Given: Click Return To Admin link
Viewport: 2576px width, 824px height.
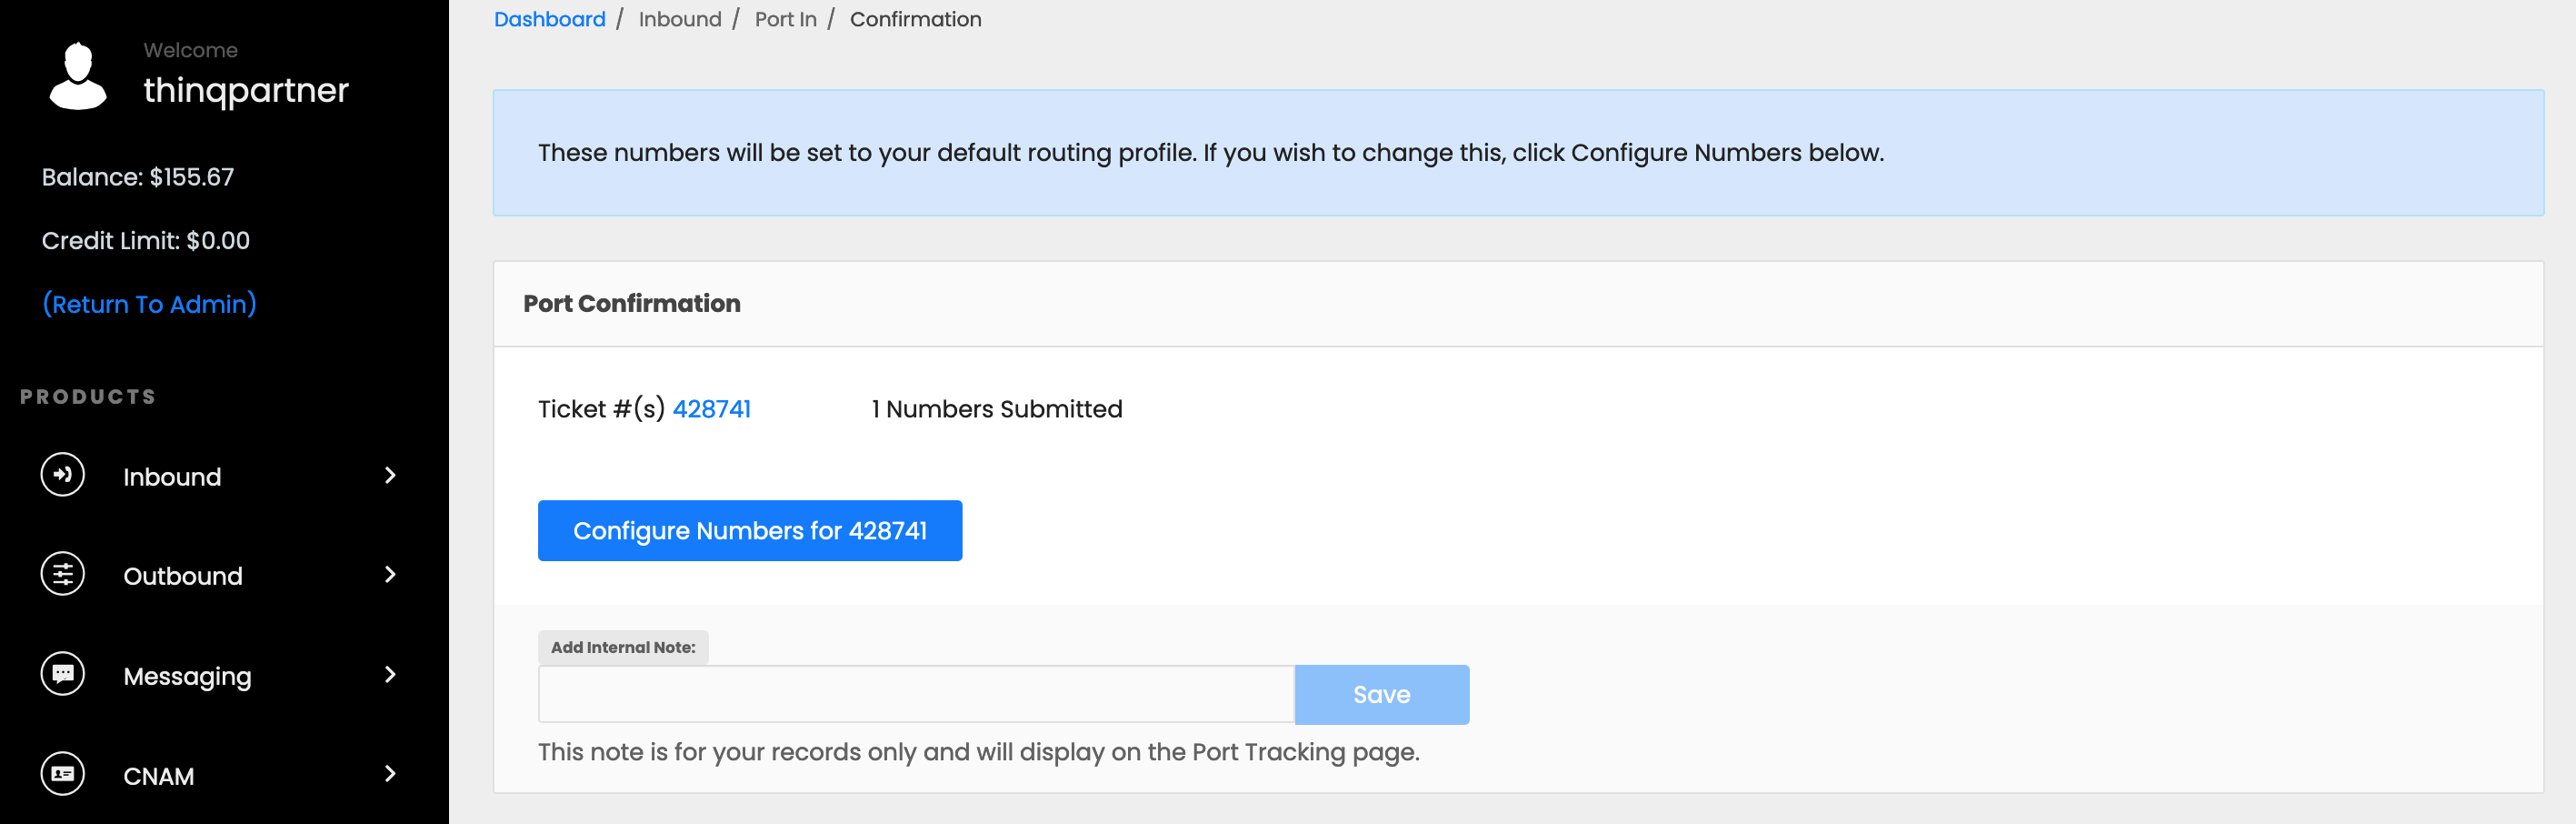Looking at the screenshot, I should pyautogui.click(x=149, y=304).
